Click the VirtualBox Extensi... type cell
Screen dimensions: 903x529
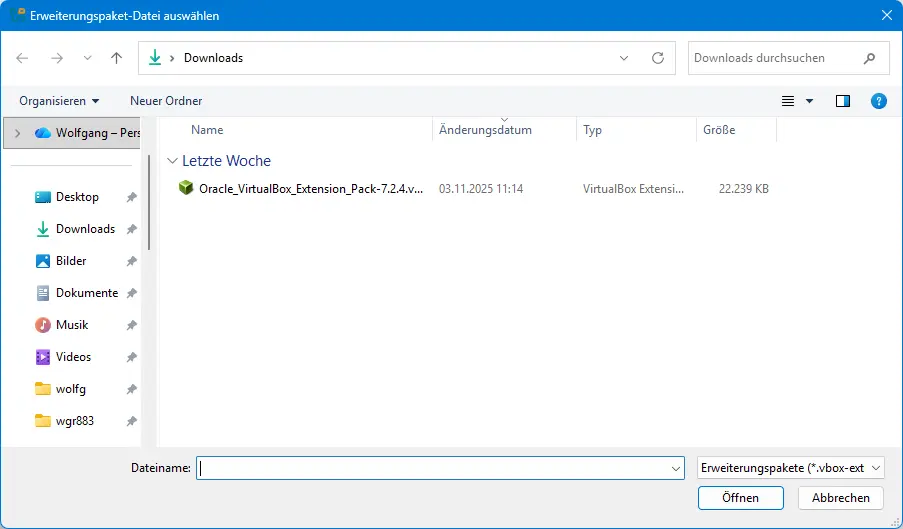(x=633, y=189)
